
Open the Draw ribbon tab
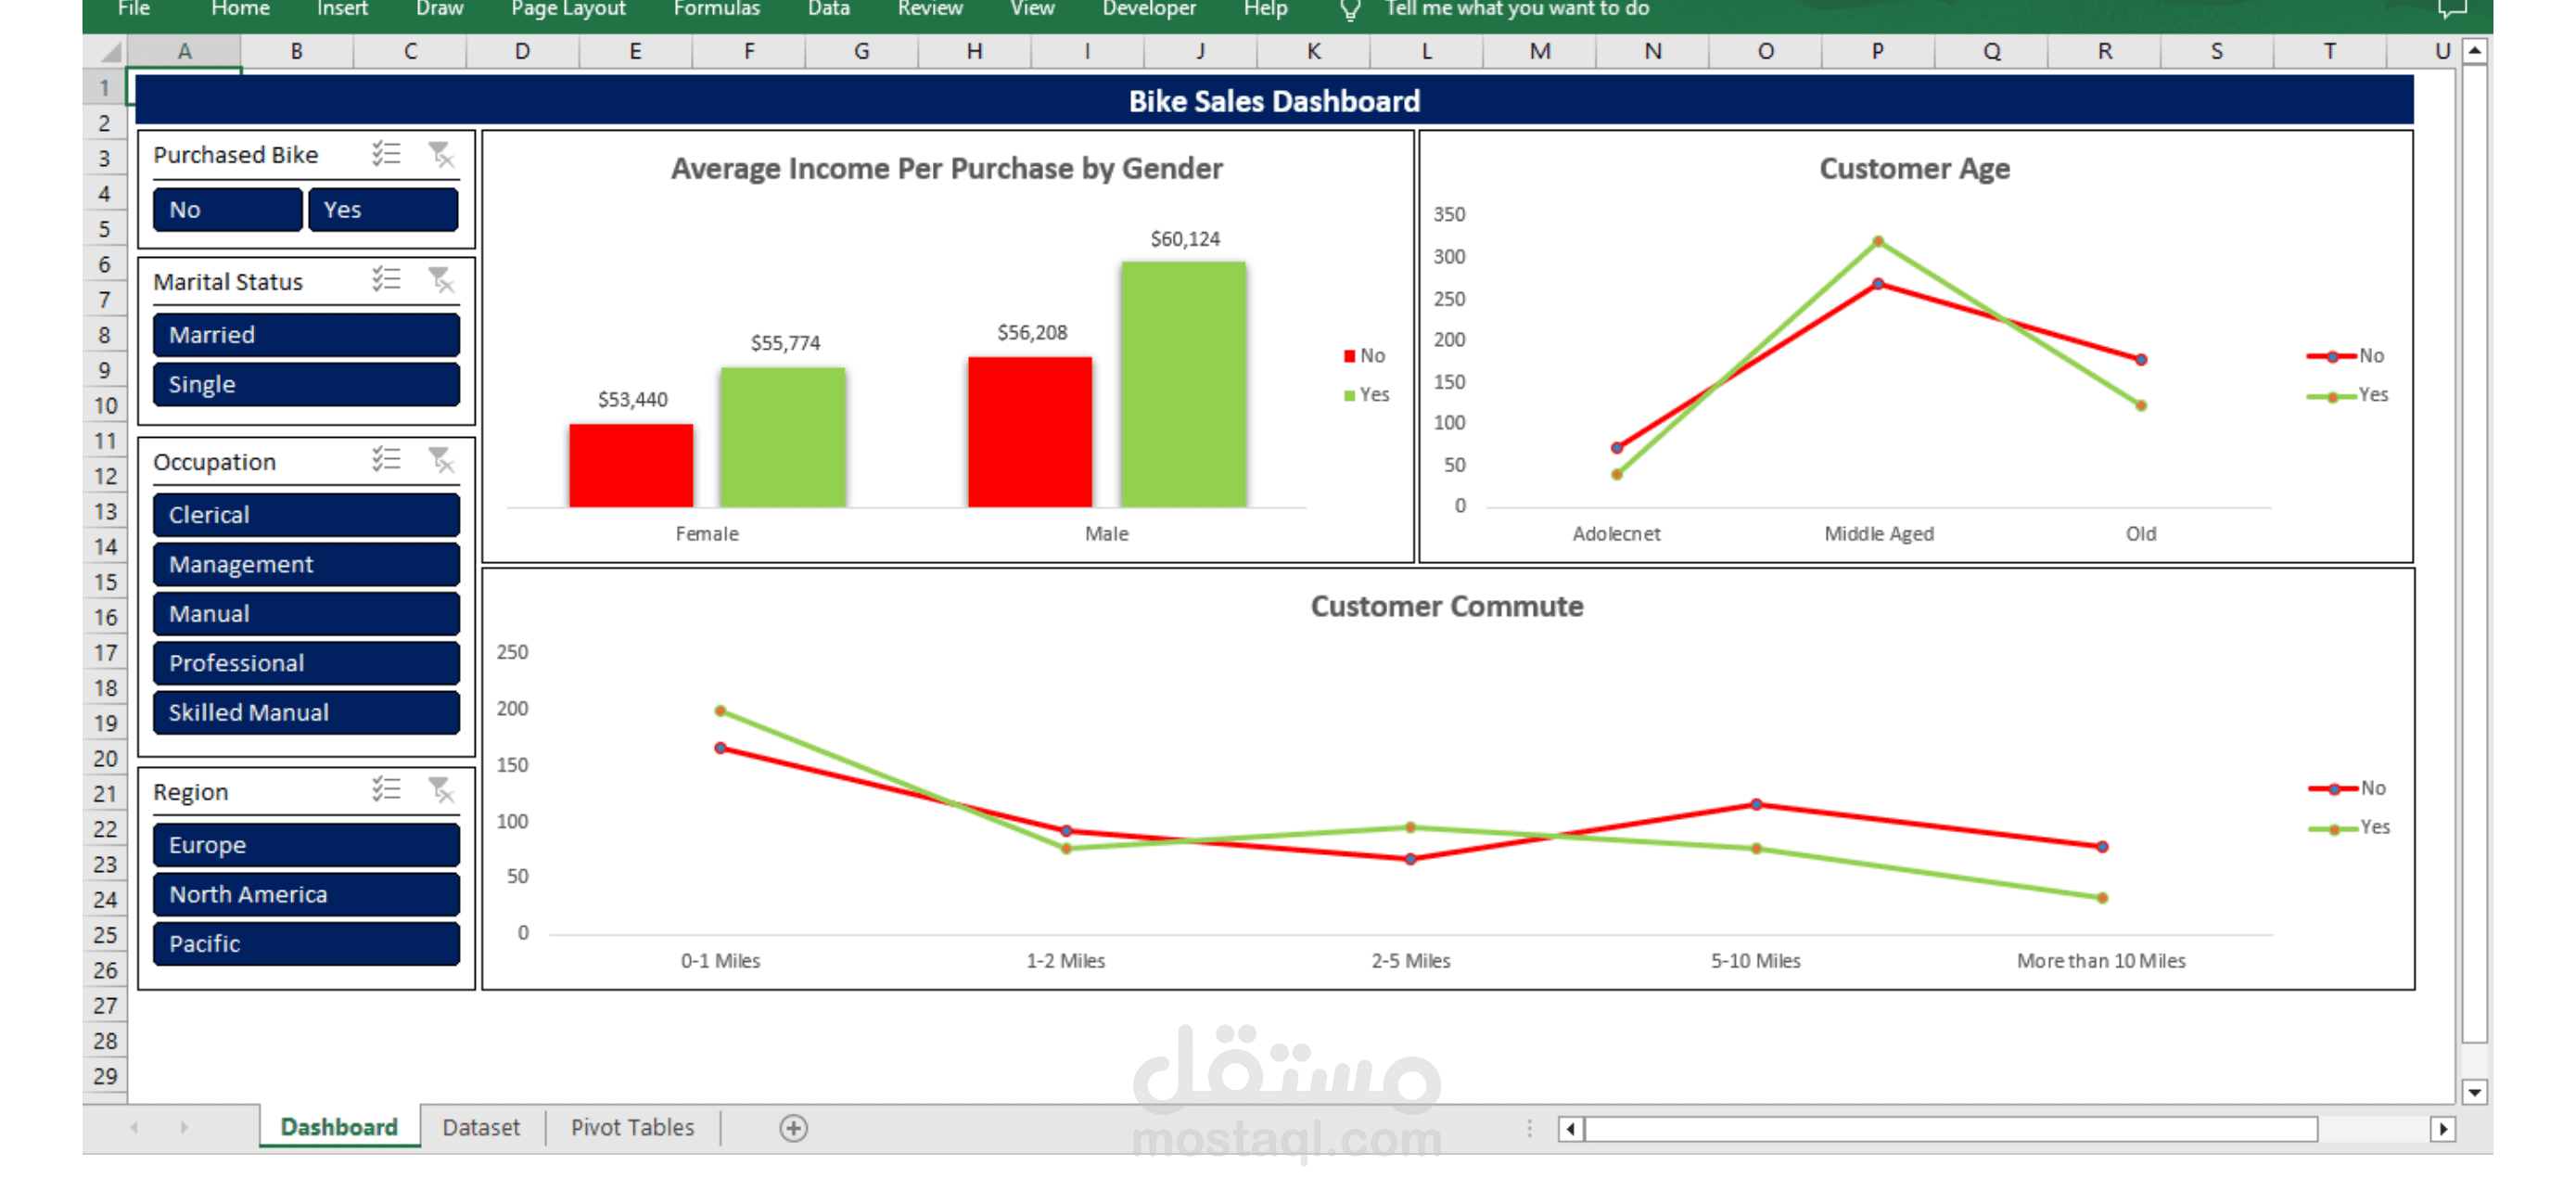(x=439, y=9)
